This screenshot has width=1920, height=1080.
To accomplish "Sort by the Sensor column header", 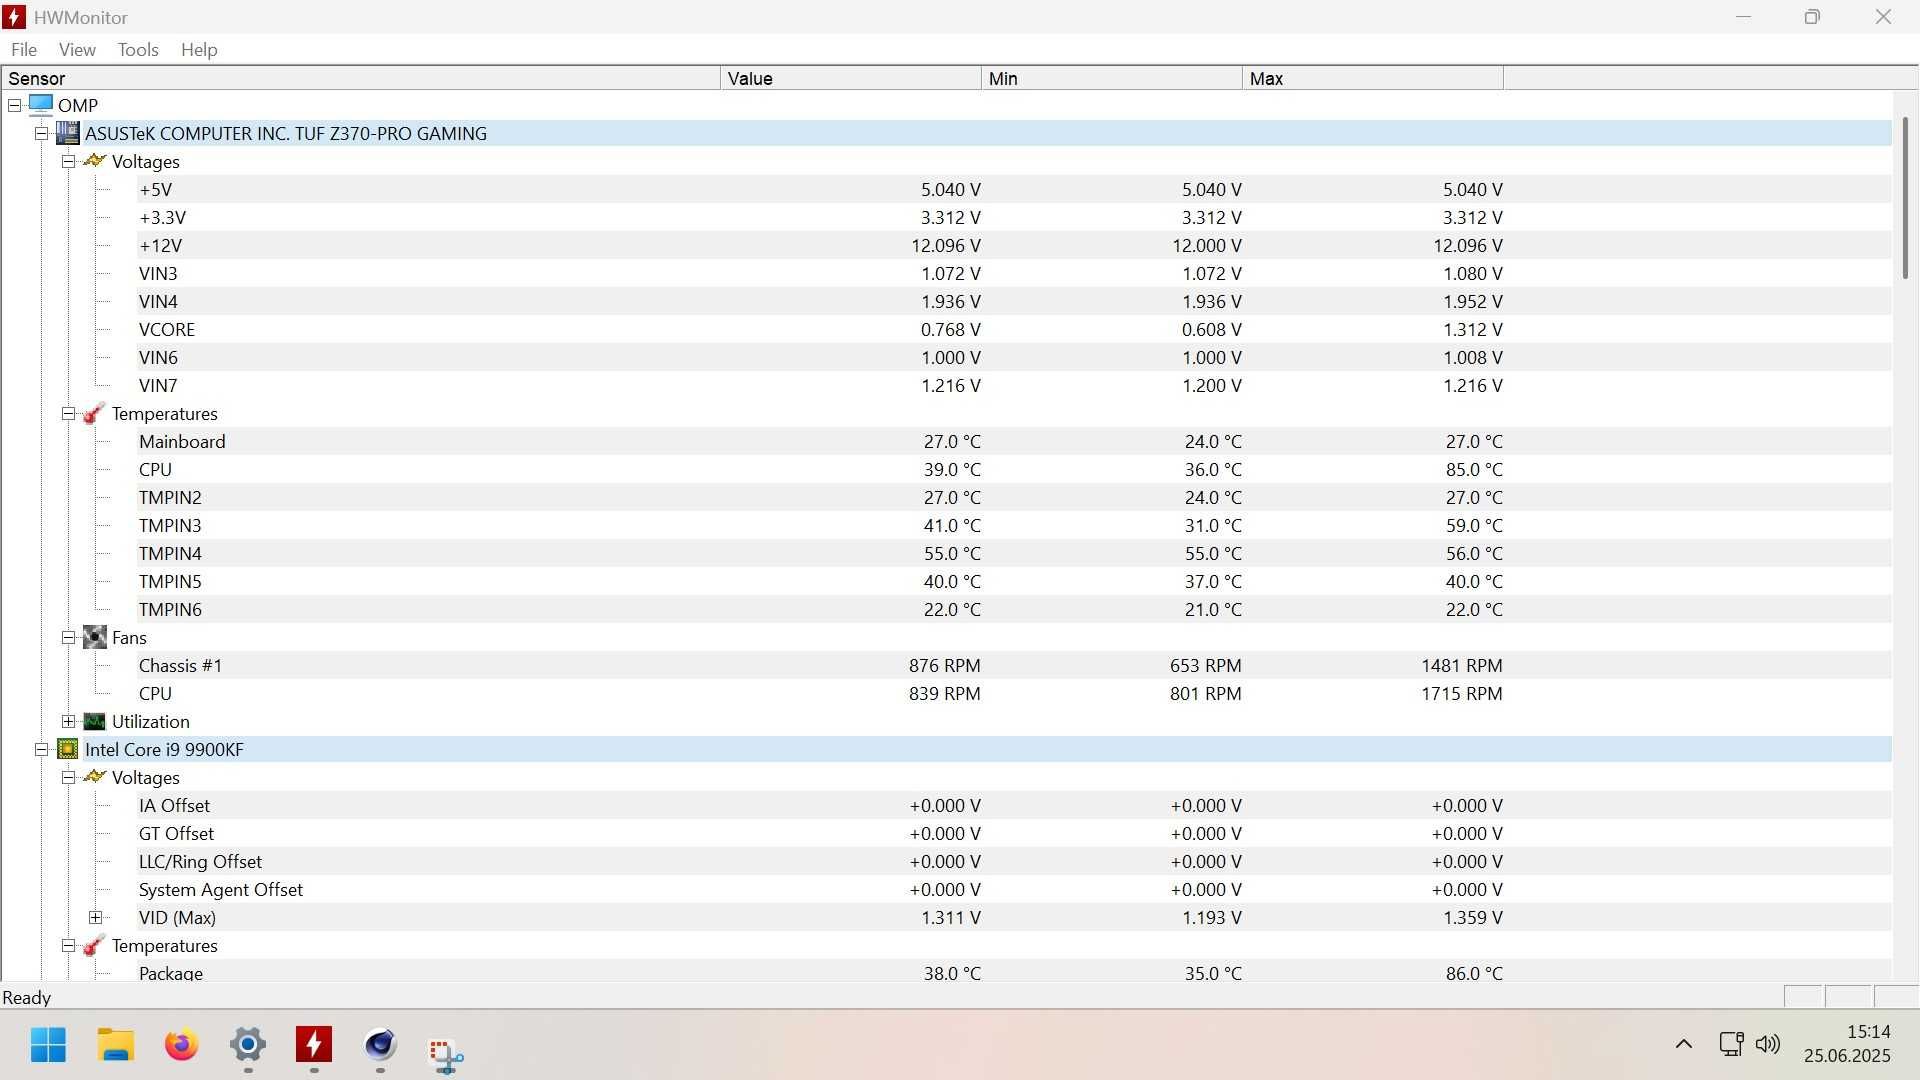I will [x=360, y=78].
